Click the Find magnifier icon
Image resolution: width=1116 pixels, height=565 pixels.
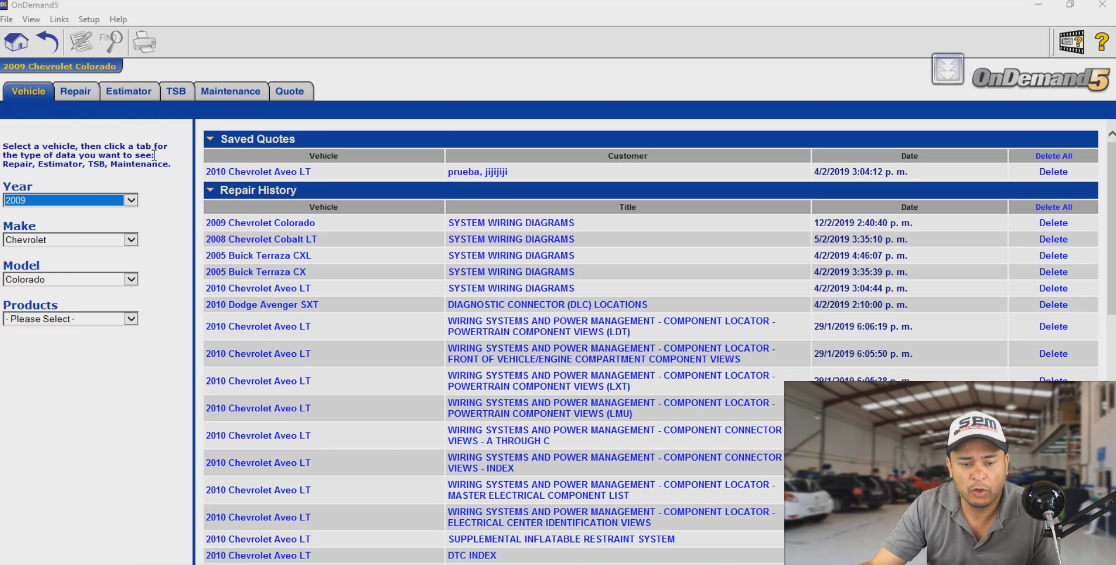pos(111,42)
